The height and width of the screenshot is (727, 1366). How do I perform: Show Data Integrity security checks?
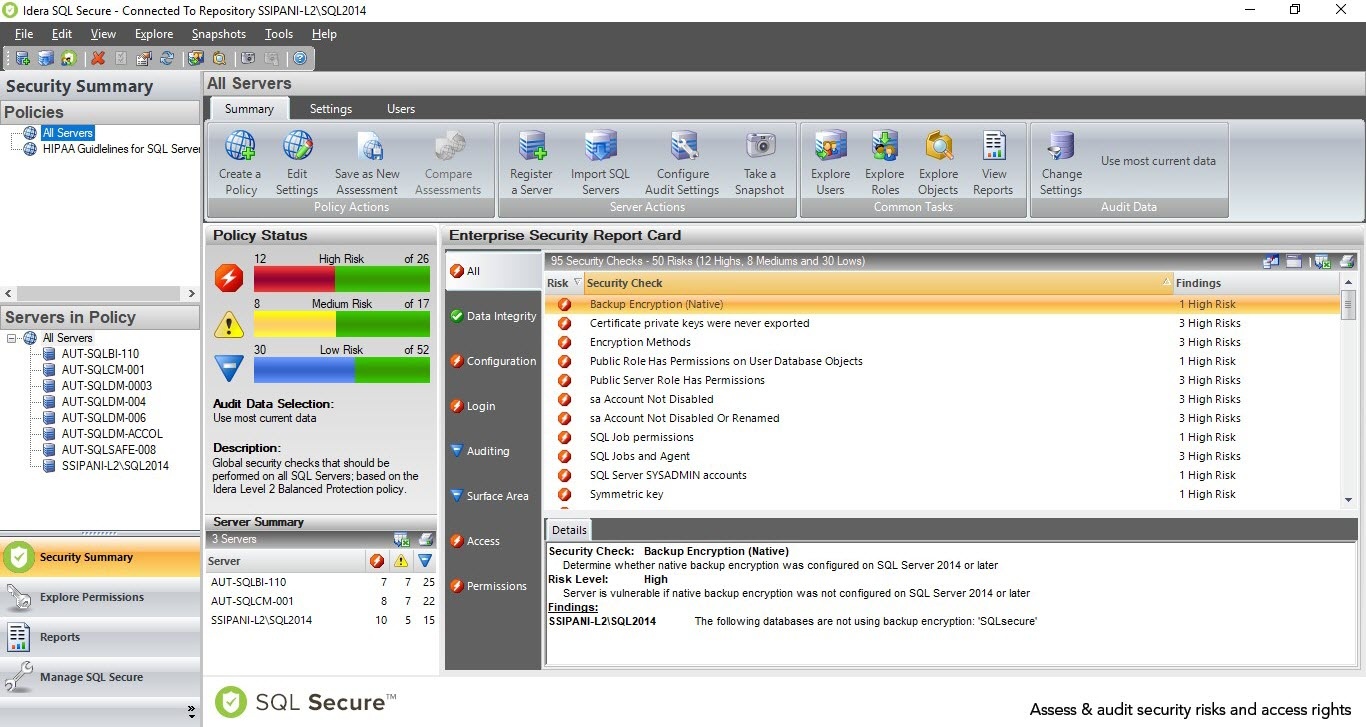493,316
